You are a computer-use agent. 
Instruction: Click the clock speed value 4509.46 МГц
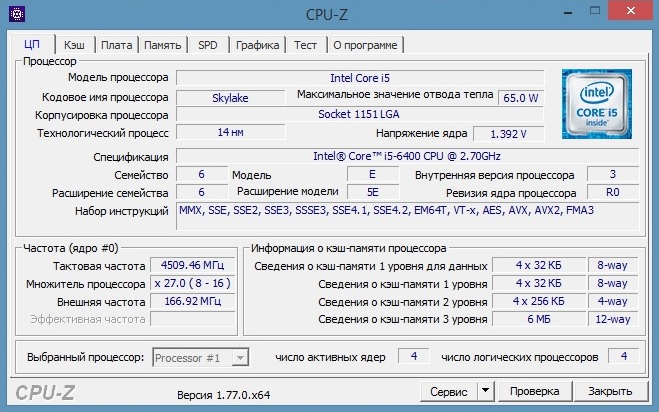pyautogui.click(x=192, y=265)
